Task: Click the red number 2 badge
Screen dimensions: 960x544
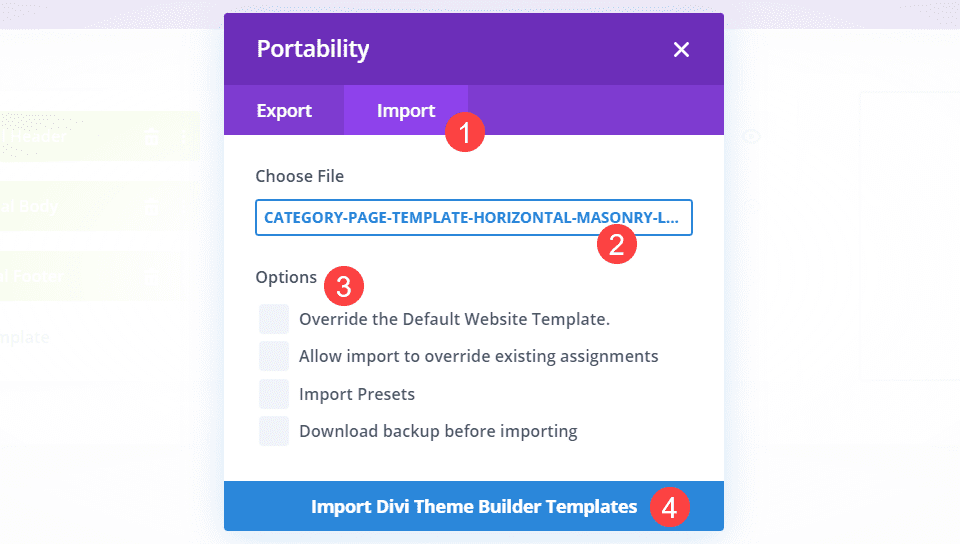Action: 617,242
